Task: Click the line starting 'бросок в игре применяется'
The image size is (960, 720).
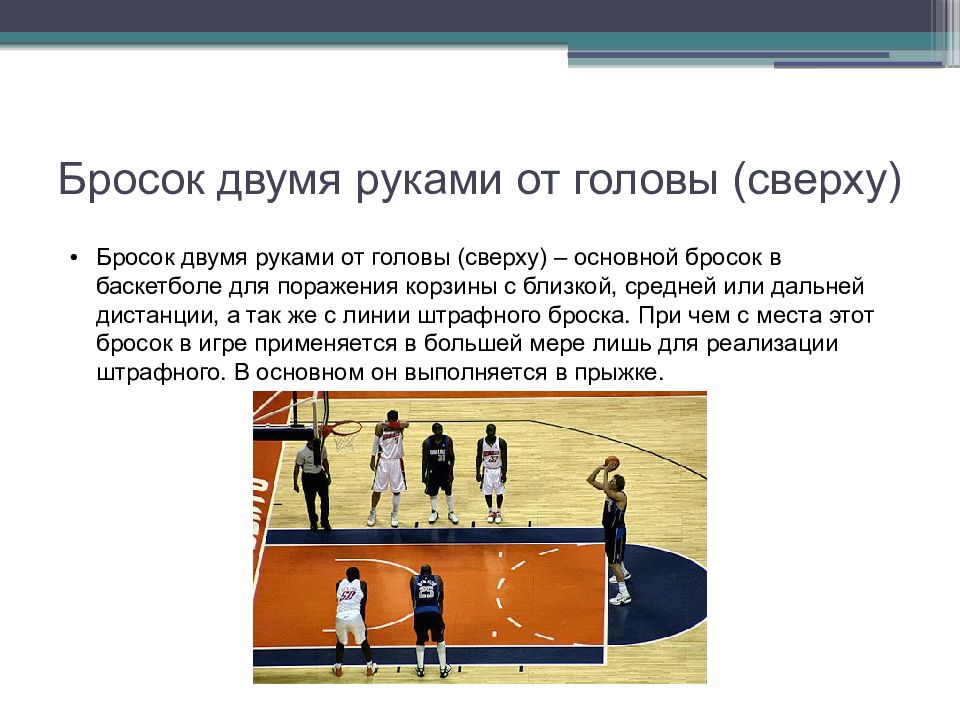Action: (x=467, y=343)
